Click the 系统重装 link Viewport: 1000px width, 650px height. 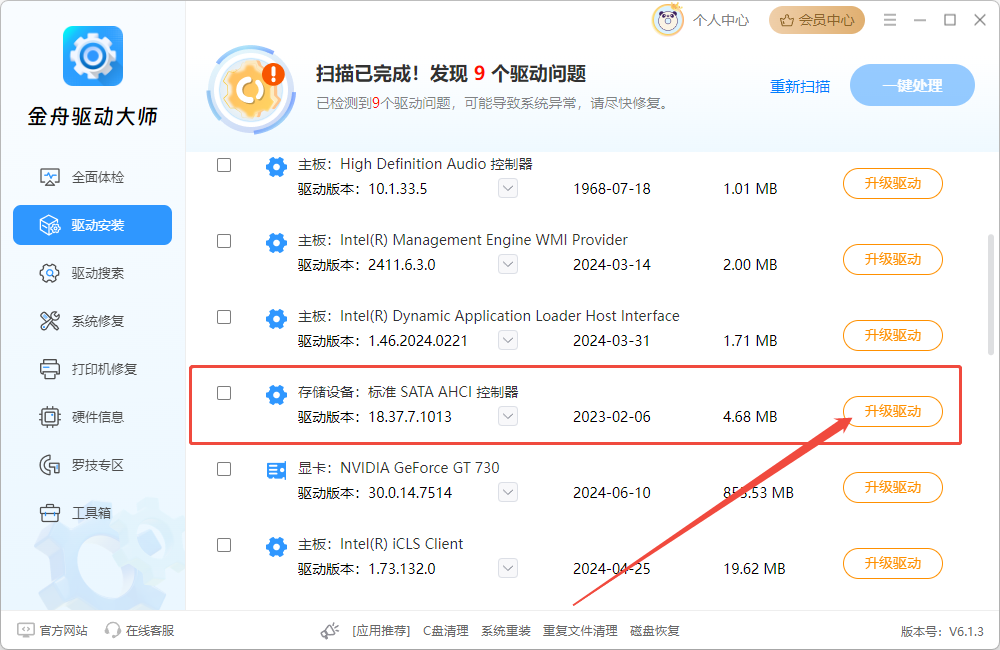(x=506, y=631)
